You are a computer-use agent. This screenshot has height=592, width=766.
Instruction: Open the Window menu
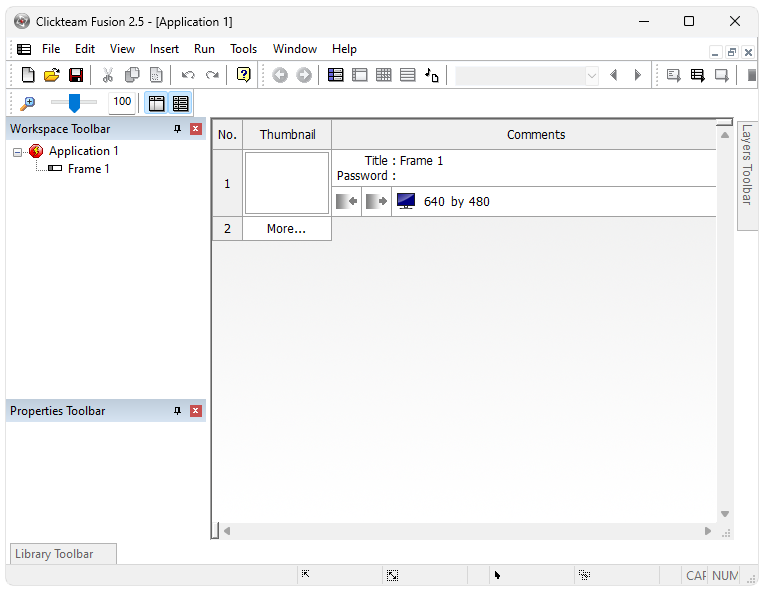pyautogui.click(x=295, y=49)
